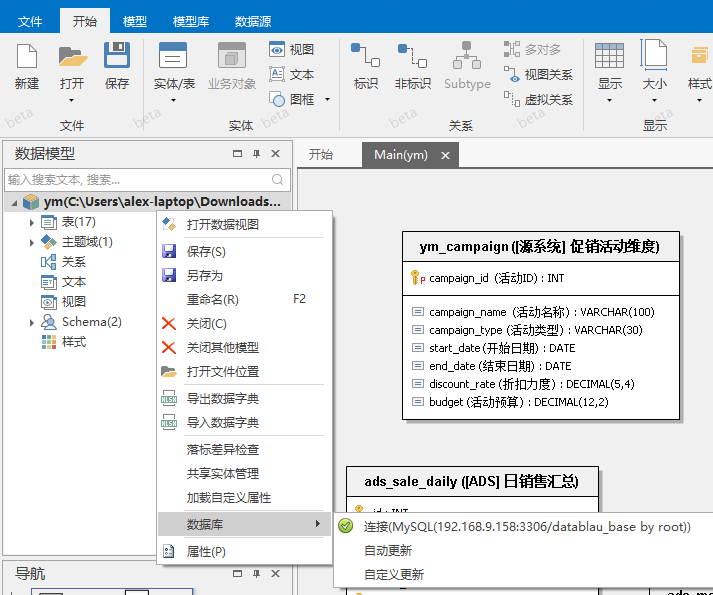Open dropdown arrow next to 图框

(x=327, y=99)
